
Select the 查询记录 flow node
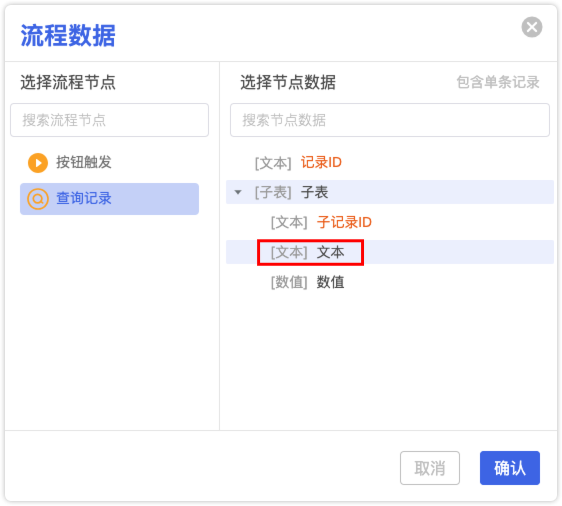point(109,199)
